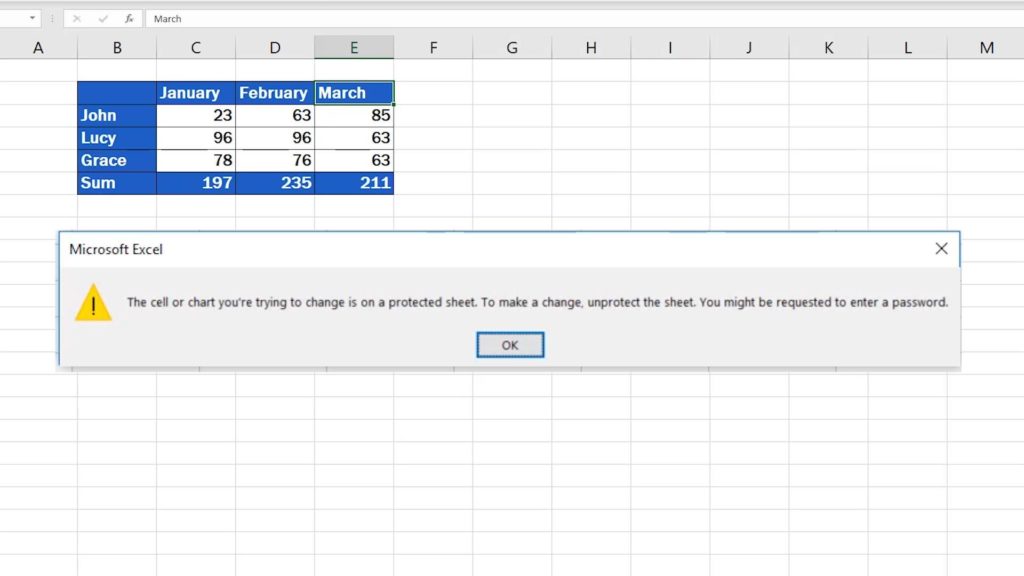Select column H header
The image size is (1024, 576).
591,48
